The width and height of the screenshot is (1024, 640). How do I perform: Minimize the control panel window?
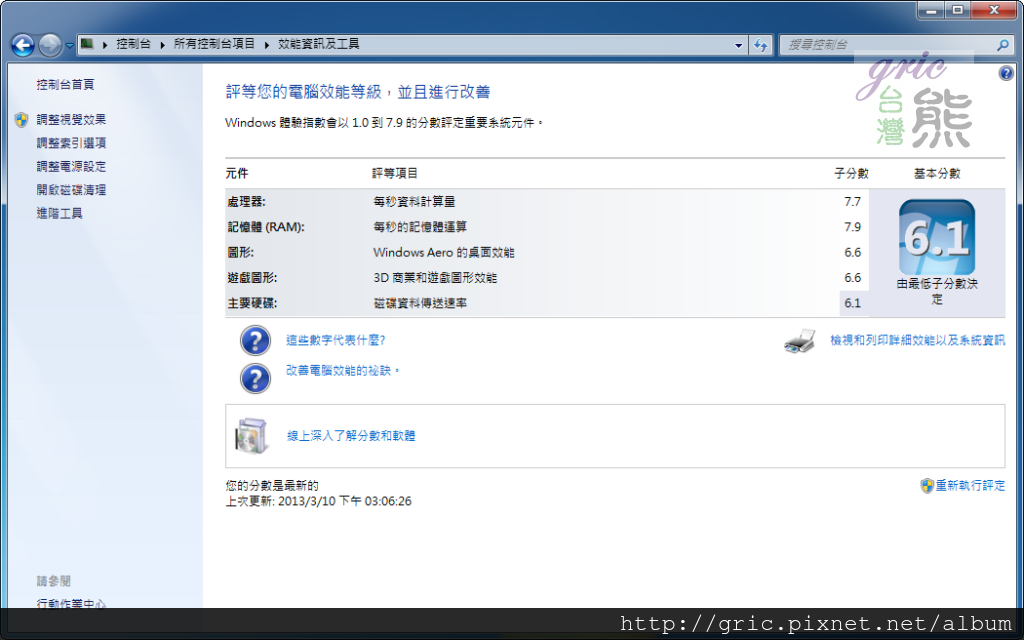[931, 10]
